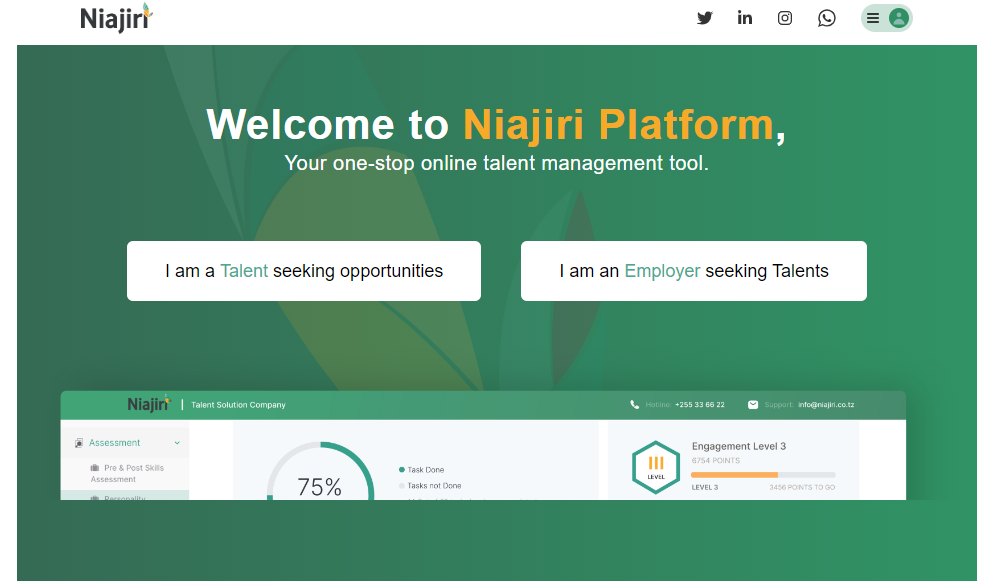Click the user profile avatar icon

(x=899, y=17)
